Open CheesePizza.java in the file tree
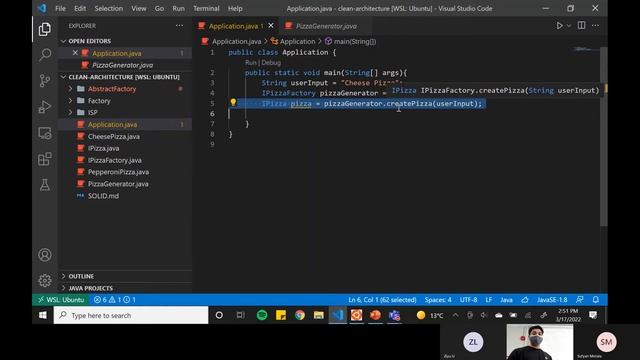Viewport: 640px width, 360px height. click(125, 136)
